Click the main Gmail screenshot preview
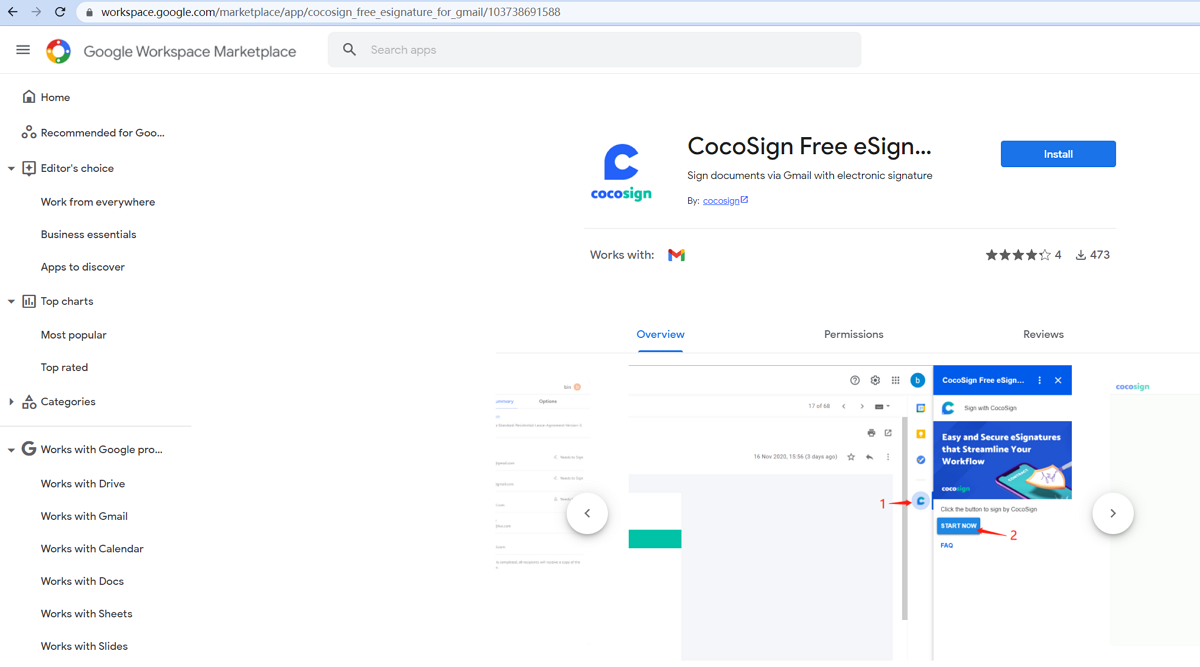The height and width of the screenshot is (667, 1200). tap(850, 513)
